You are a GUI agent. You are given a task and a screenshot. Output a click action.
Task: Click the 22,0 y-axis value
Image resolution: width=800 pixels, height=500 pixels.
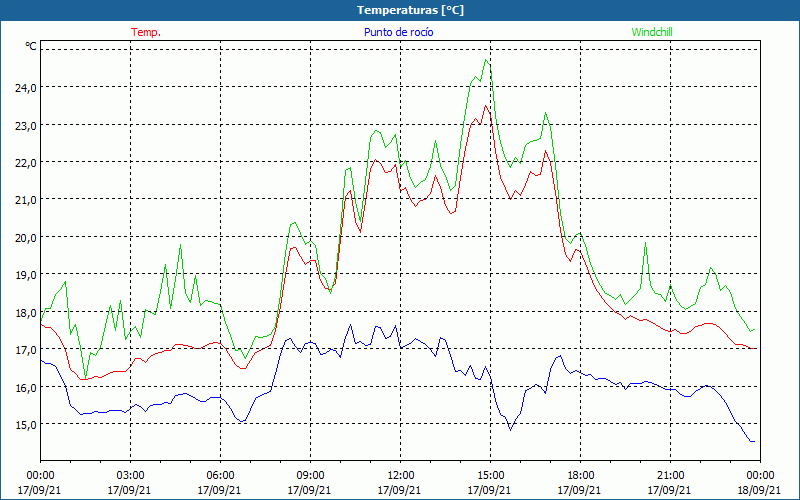(x=25, y=162)
